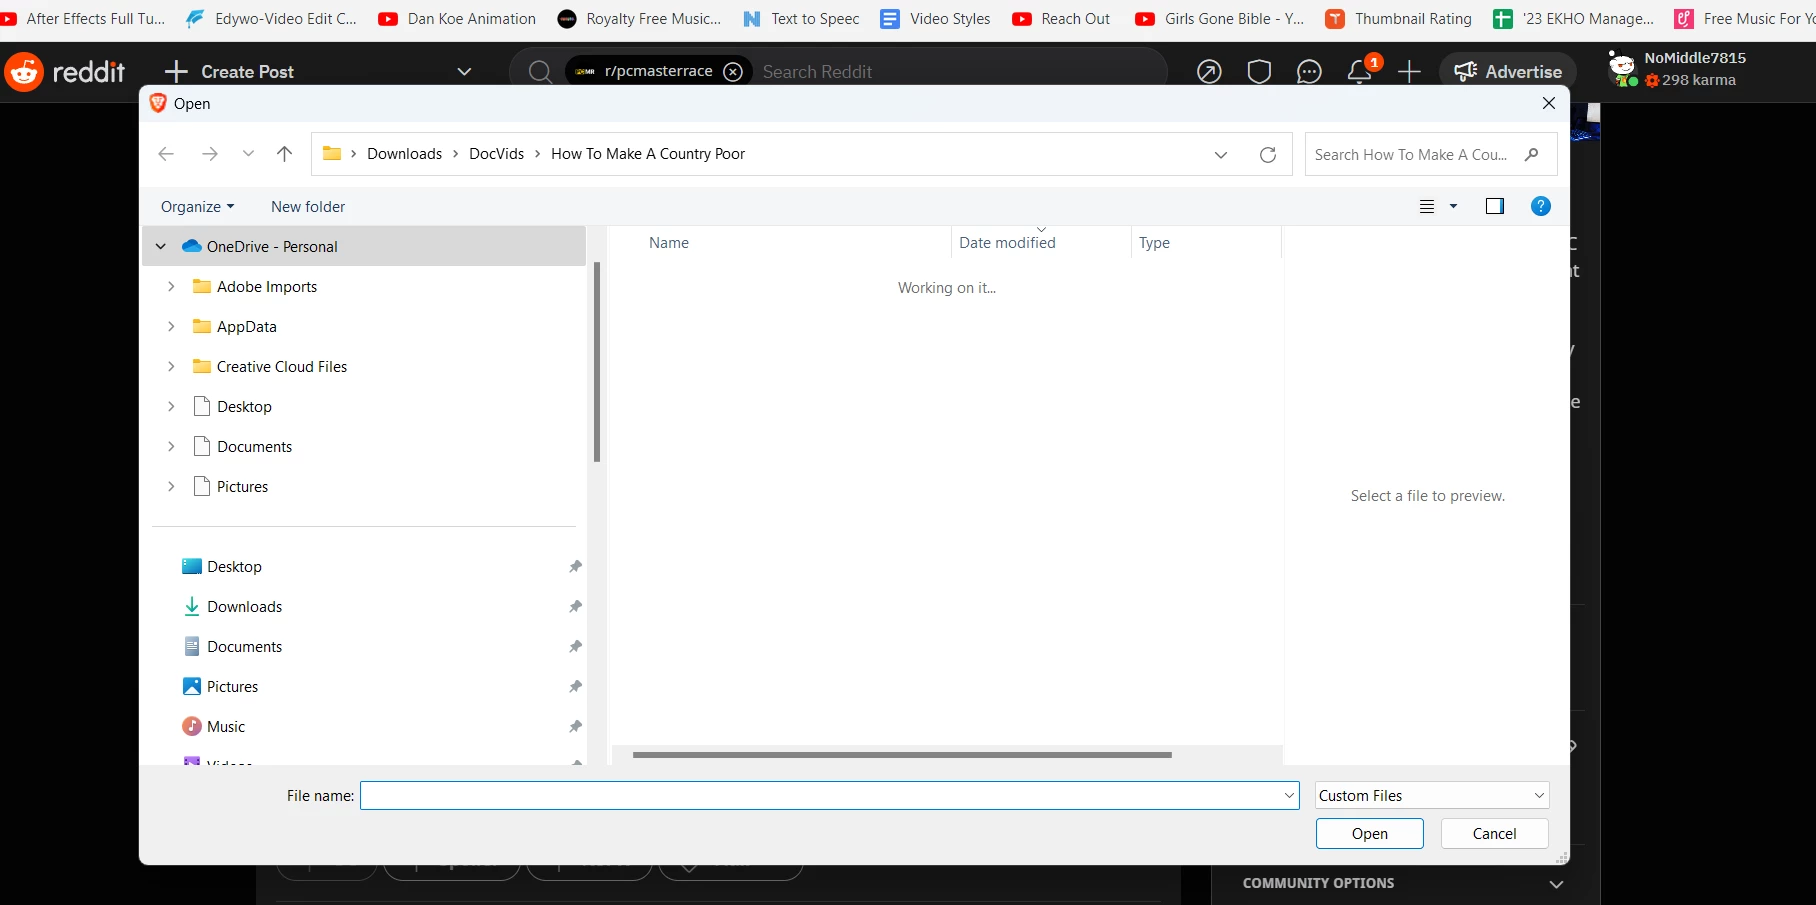Click the Reddit logo home link
This screenshot has width=1816, height=905.
(x=66, y=72)
